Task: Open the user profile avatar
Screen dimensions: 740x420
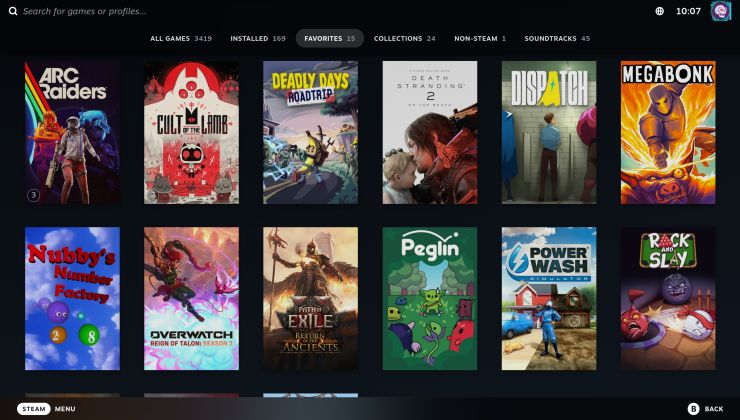Action: point(721,11)
